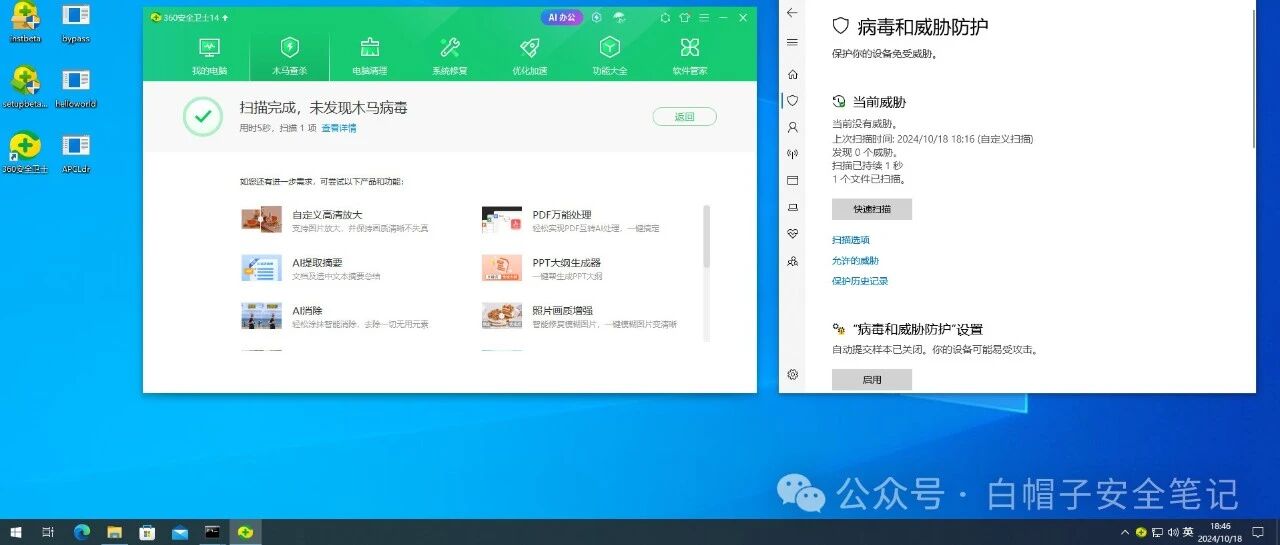Click 快速扫描 quick scan button

(x=872, y=209)
